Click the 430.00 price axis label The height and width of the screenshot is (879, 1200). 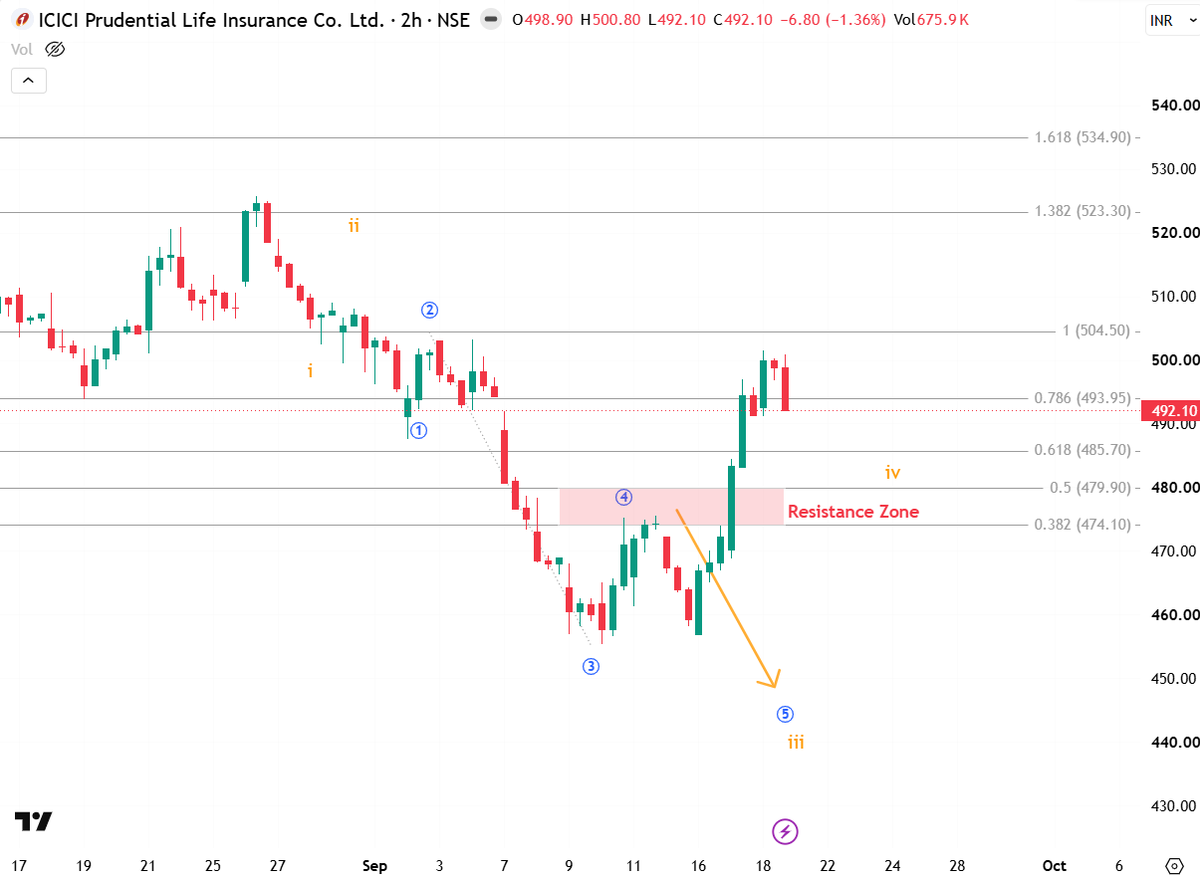point(1172,806)
